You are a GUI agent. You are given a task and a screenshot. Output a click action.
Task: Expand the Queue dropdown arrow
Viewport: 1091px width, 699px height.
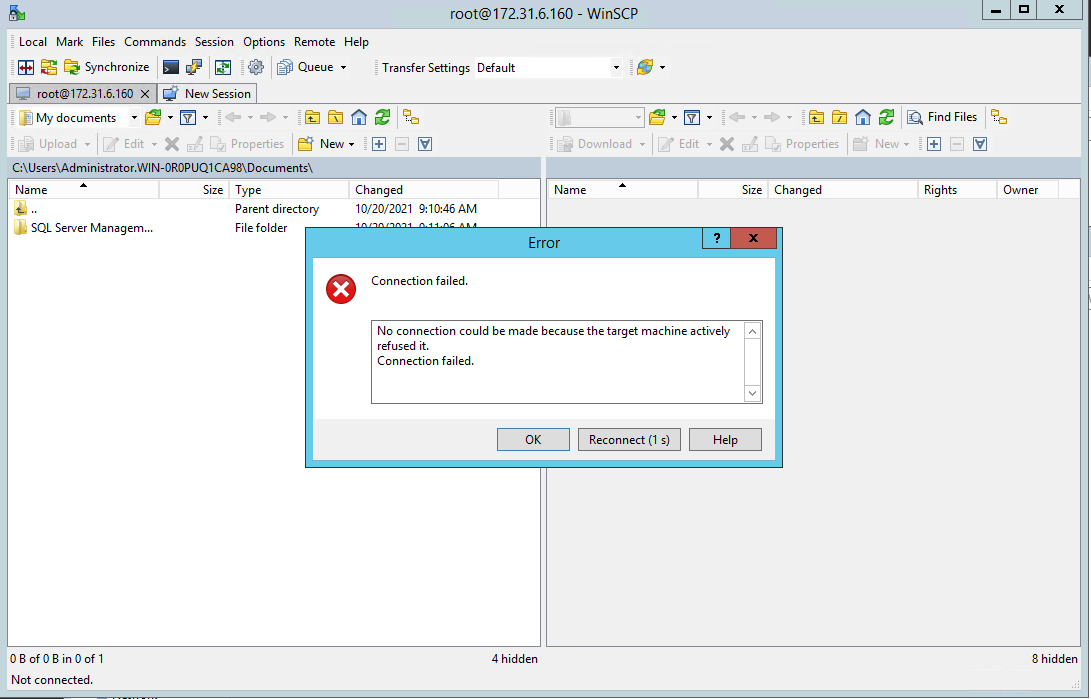343,67
